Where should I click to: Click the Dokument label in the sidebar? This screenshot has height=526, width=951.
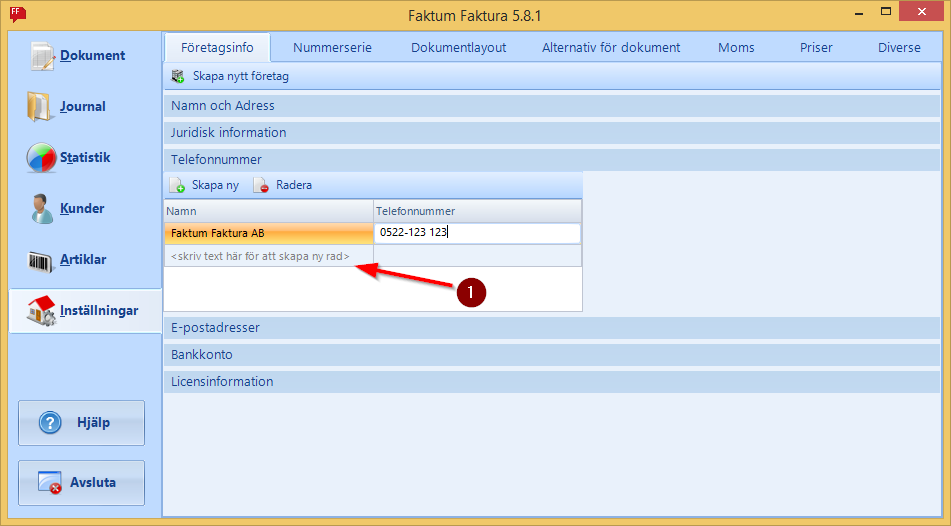[93, 55]
